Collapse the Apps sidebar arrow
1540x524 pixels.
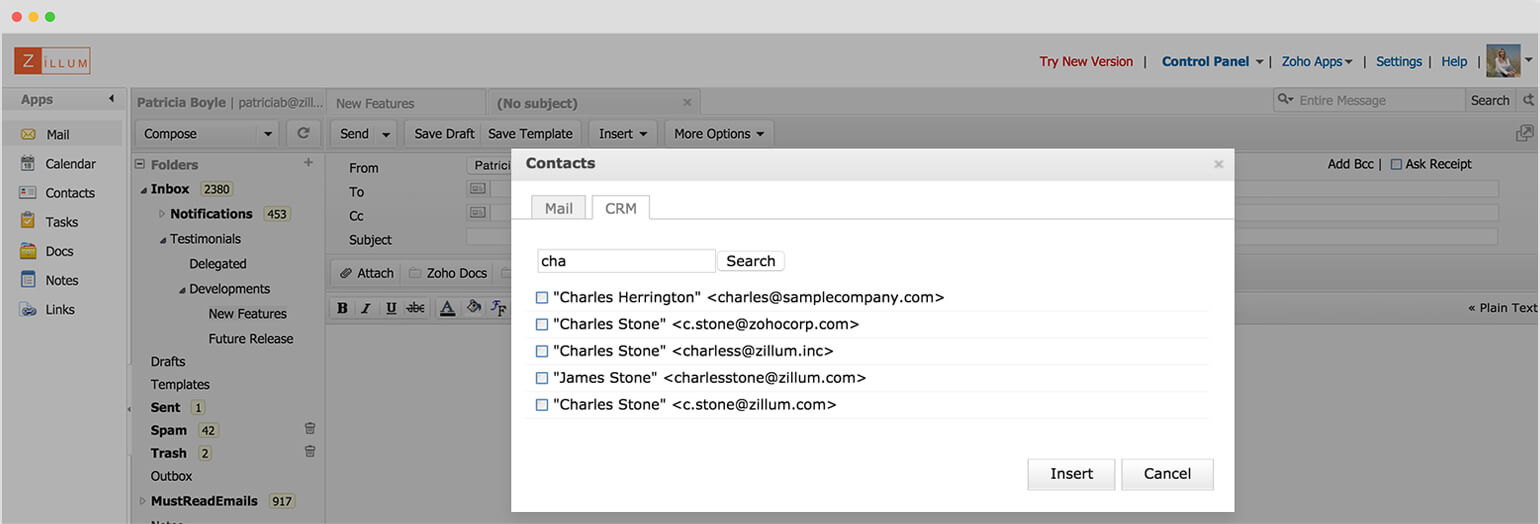point(111,99)
